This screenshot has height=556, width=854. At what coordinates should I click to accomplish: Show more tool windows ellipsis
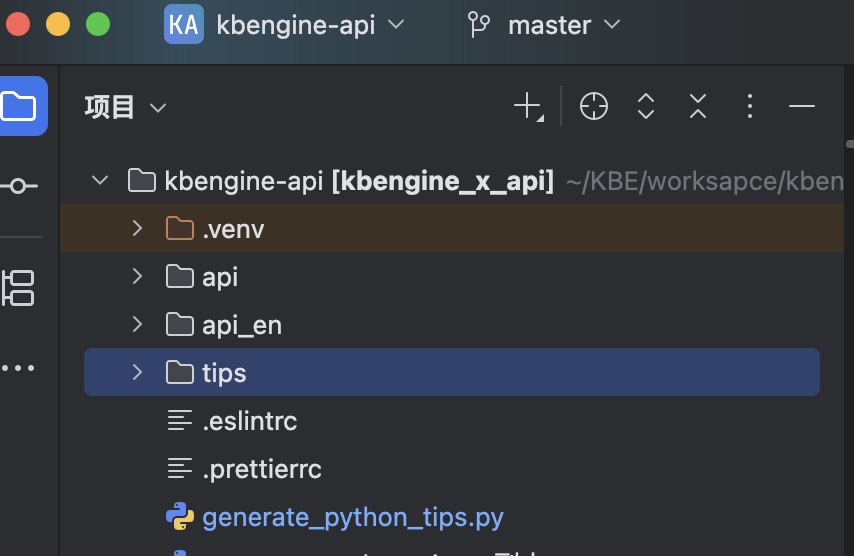pos(19,368)
